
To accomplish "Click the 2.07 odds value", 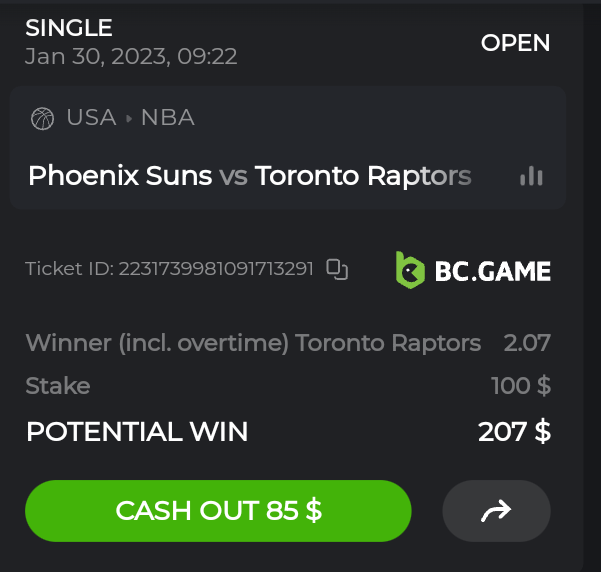I will (x=527, y=343).
